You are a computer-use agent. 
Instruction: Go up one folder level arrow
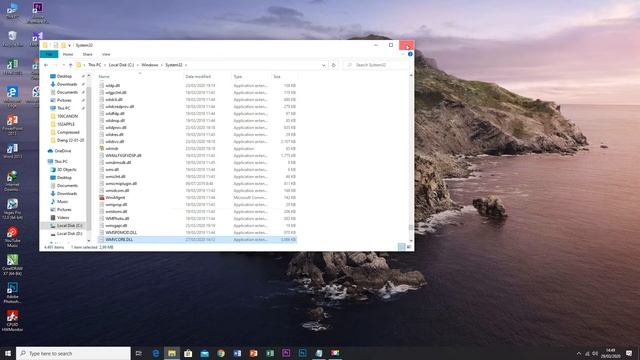pyautogui.click(x=70, y=65)
